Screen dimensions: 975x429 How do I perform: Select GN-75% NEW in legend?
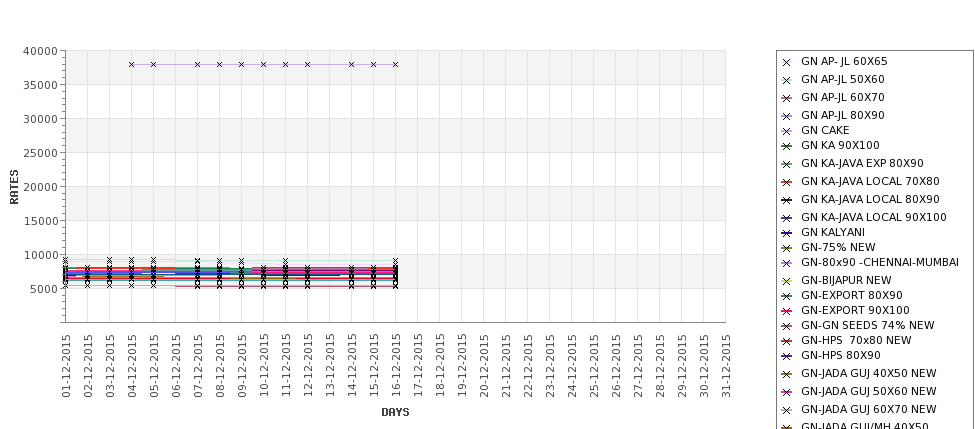pos(838,247)
